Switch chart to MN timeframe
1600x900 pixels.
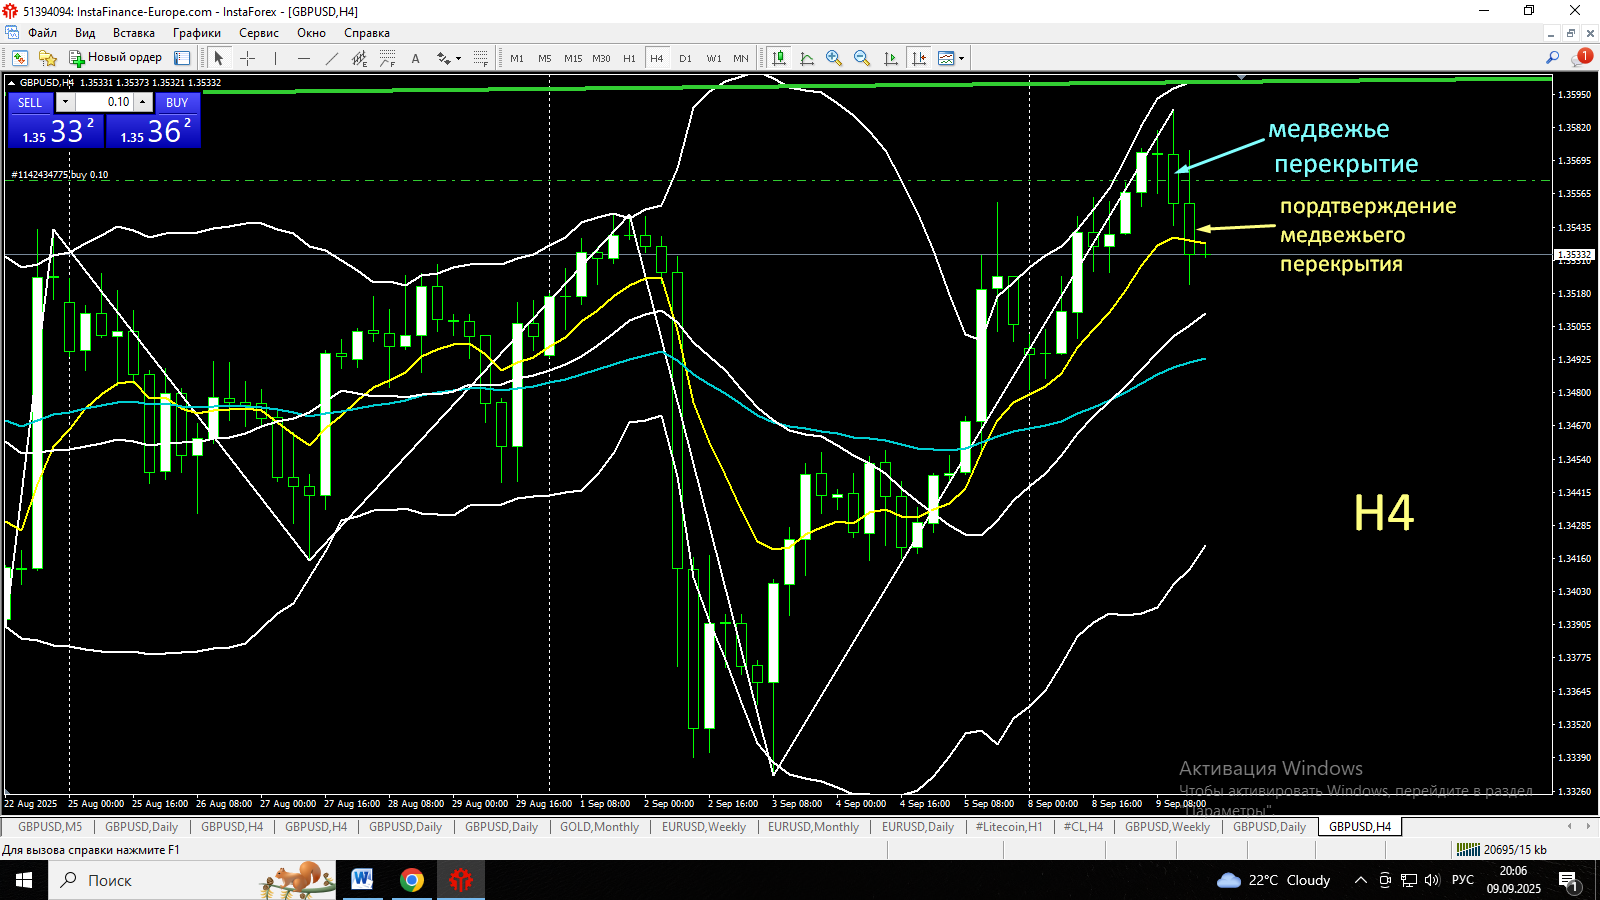[x=741, y=58]
